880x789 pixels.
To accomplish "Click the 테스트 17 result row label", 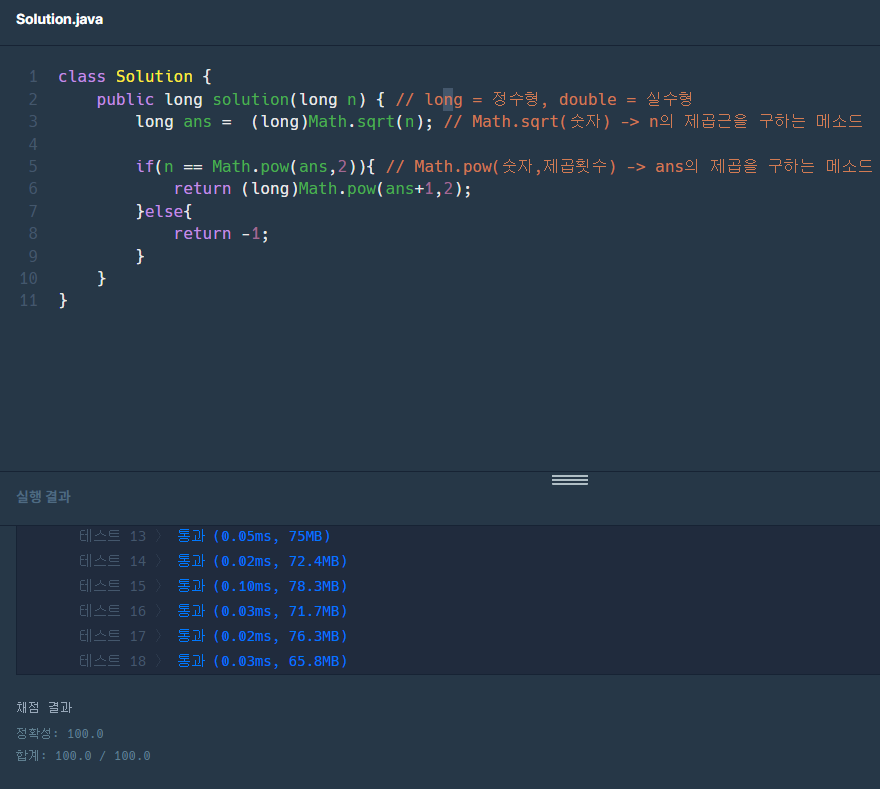I will click(x=112, y=636).
